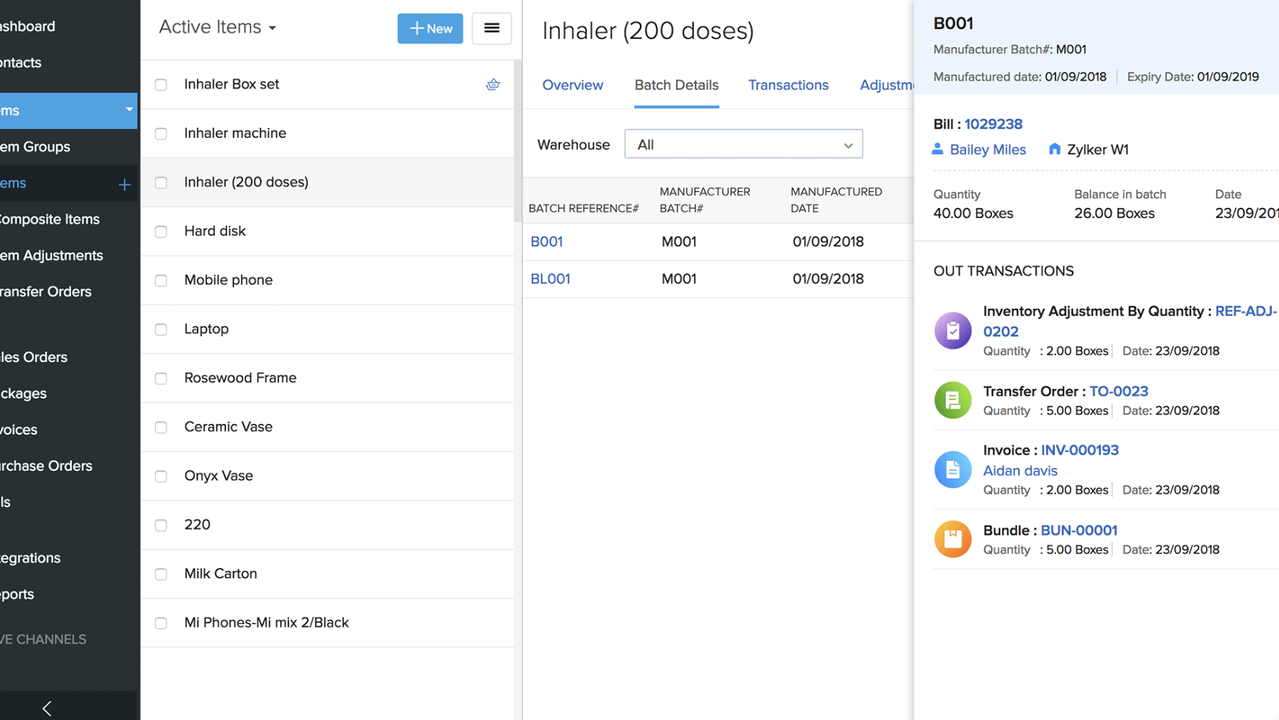Screen dimensions: 1279x720
Task: Tick the checkbox for Hard disk
Action: point(161,232)
